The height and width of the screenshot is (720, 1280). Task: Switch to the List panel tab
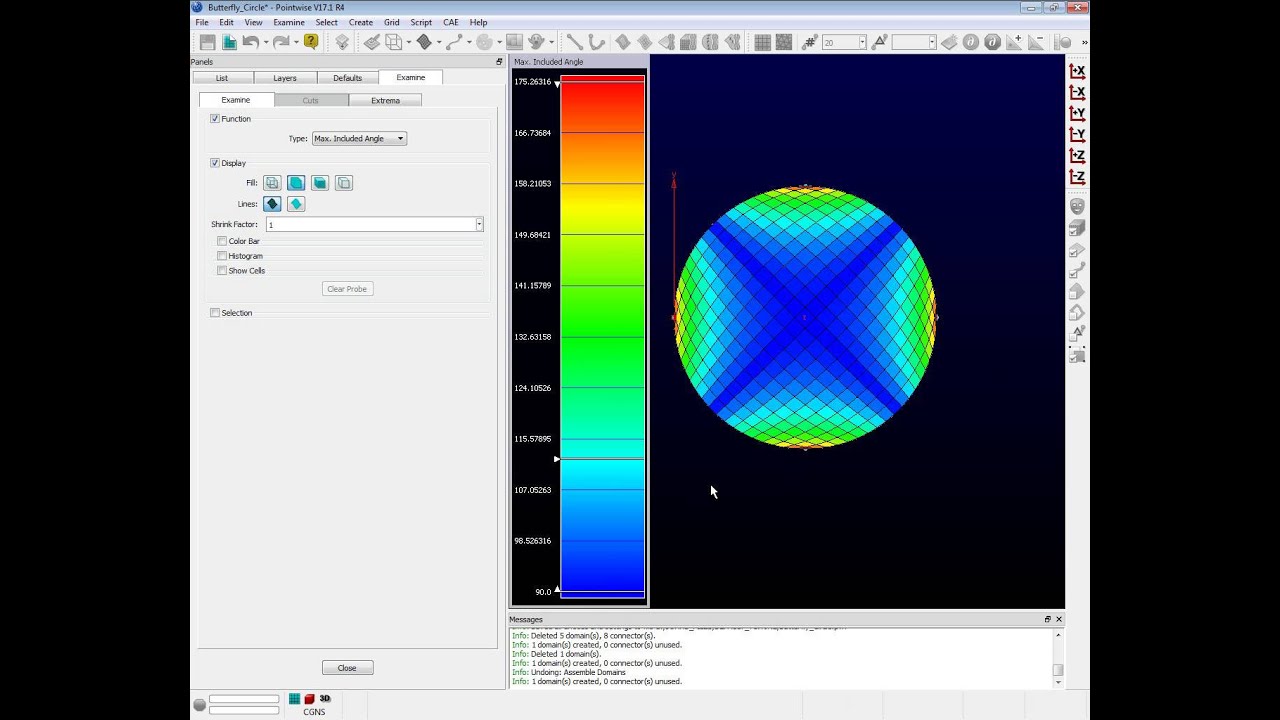(222, 78)
